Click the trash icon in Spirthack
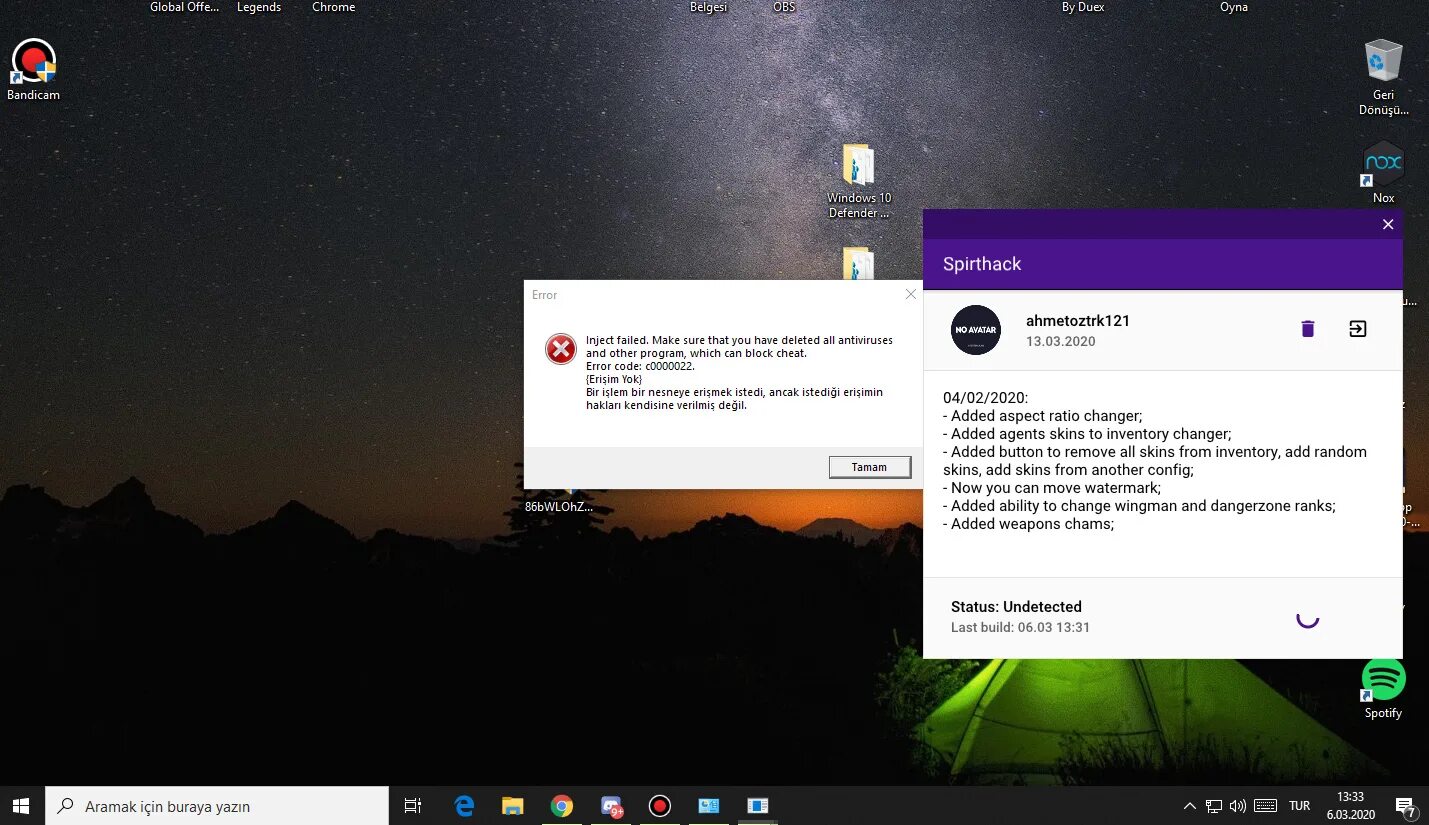 (x=1307, y=329)
